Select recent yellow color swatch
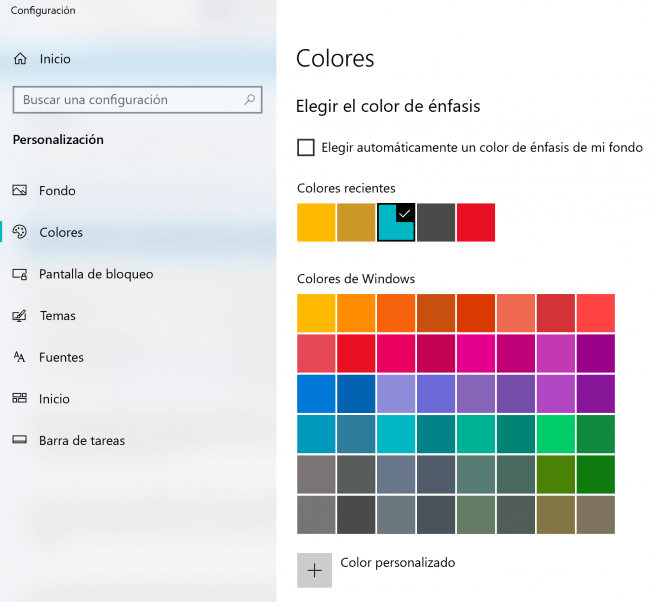650x602 pixels. 316,222
